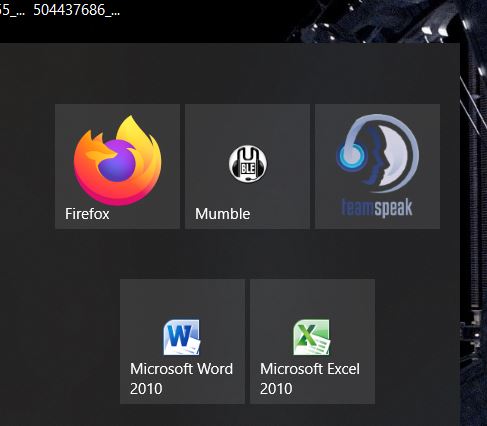
Task: Open the Firefox tile
Action: tap(117, 166)
